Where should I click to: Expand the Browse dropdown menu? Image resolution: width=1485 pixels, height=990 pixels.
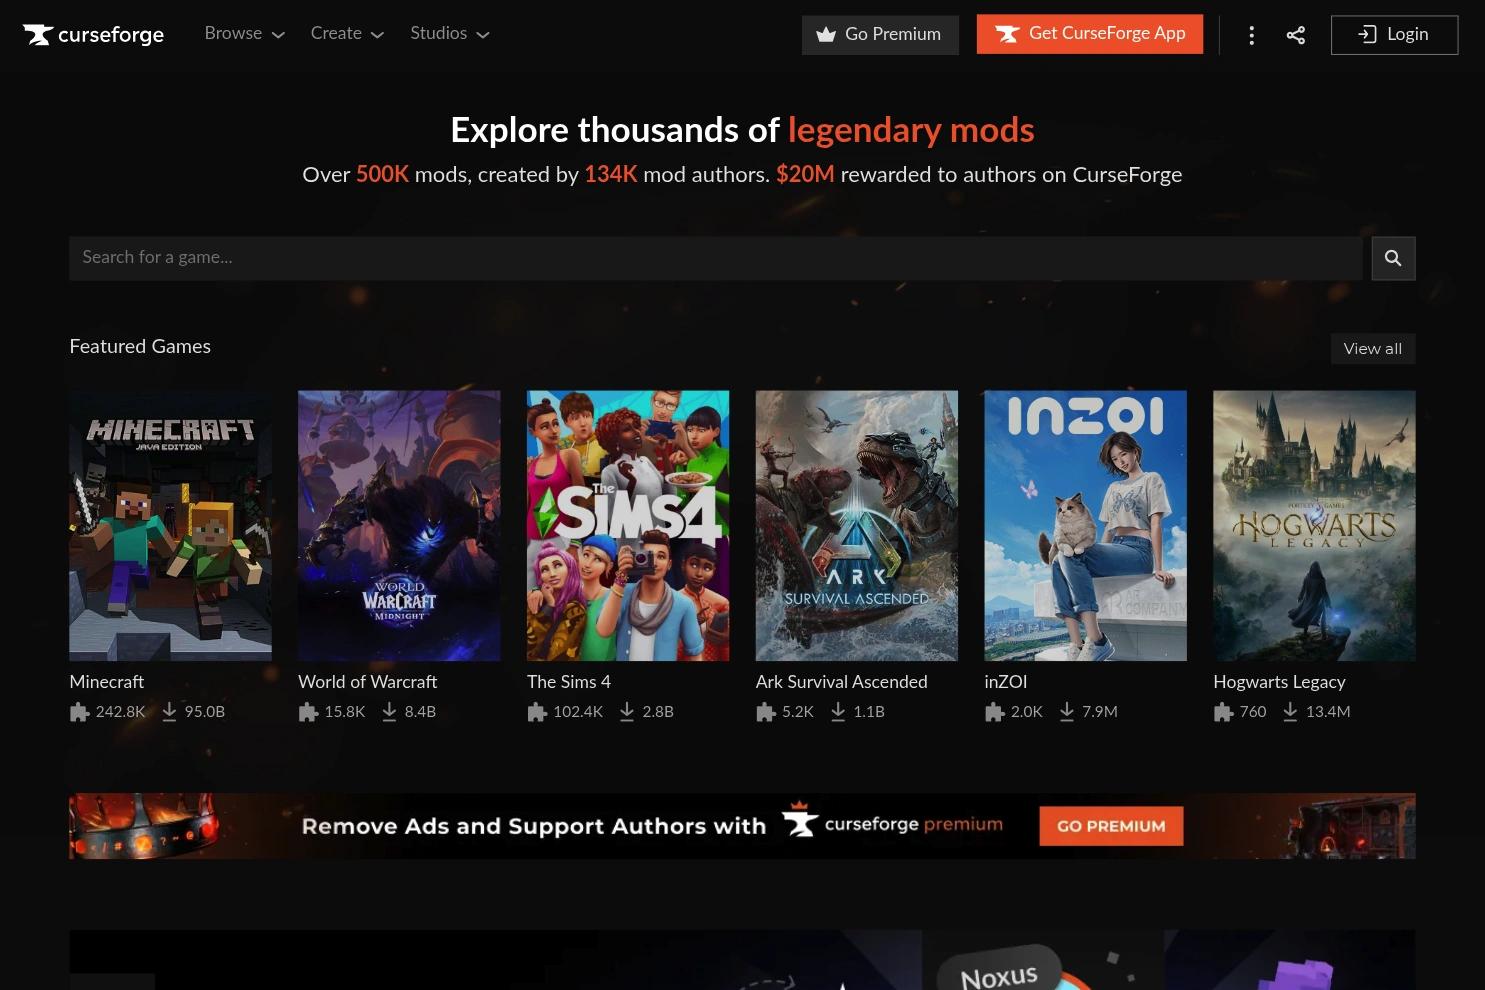[x=244, y=33]
